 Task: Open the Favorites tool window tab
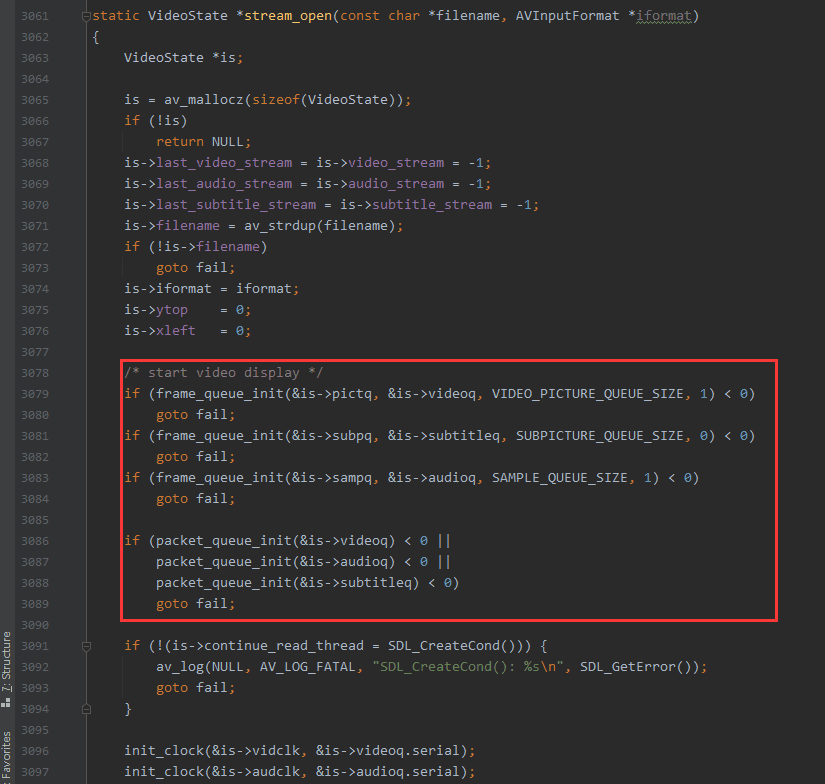point(7,756)
